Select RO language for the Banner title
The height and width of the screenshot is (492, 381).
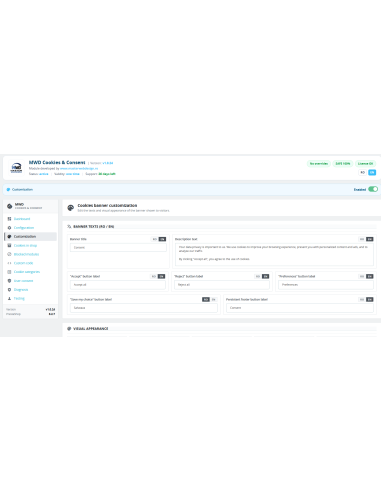coord(154,239)
